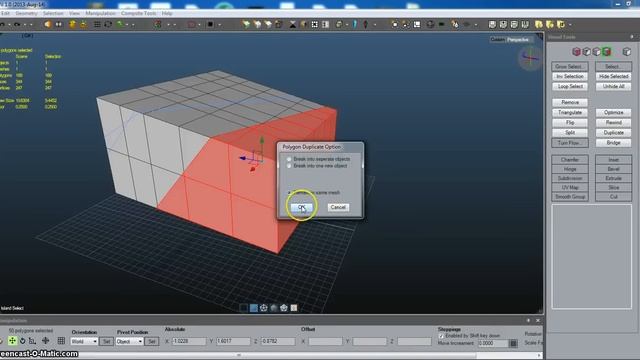Click the Inv Selection button
Screen dimensions: 640x360
[570, 76]
